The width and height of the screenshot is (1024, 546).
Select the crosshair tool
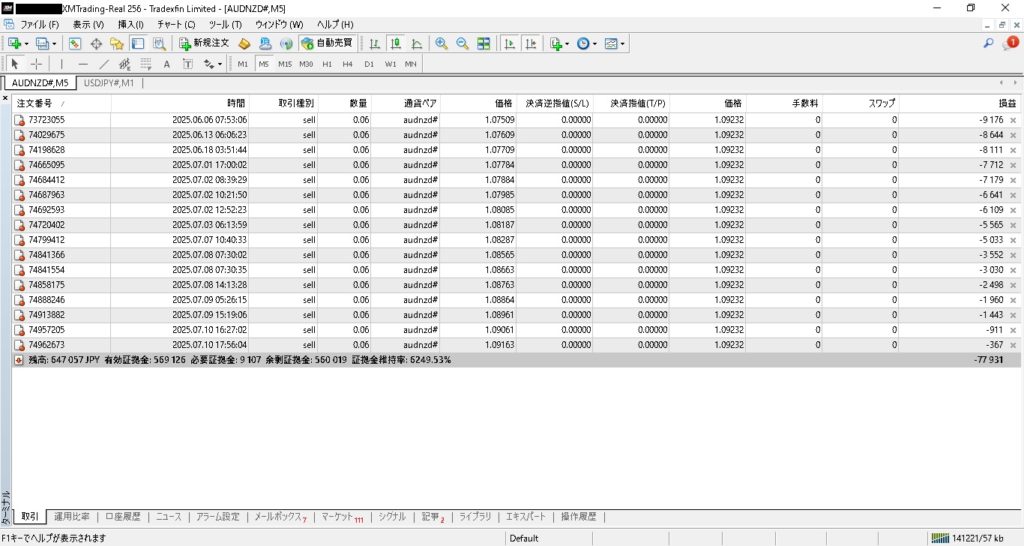coord(36,64)
